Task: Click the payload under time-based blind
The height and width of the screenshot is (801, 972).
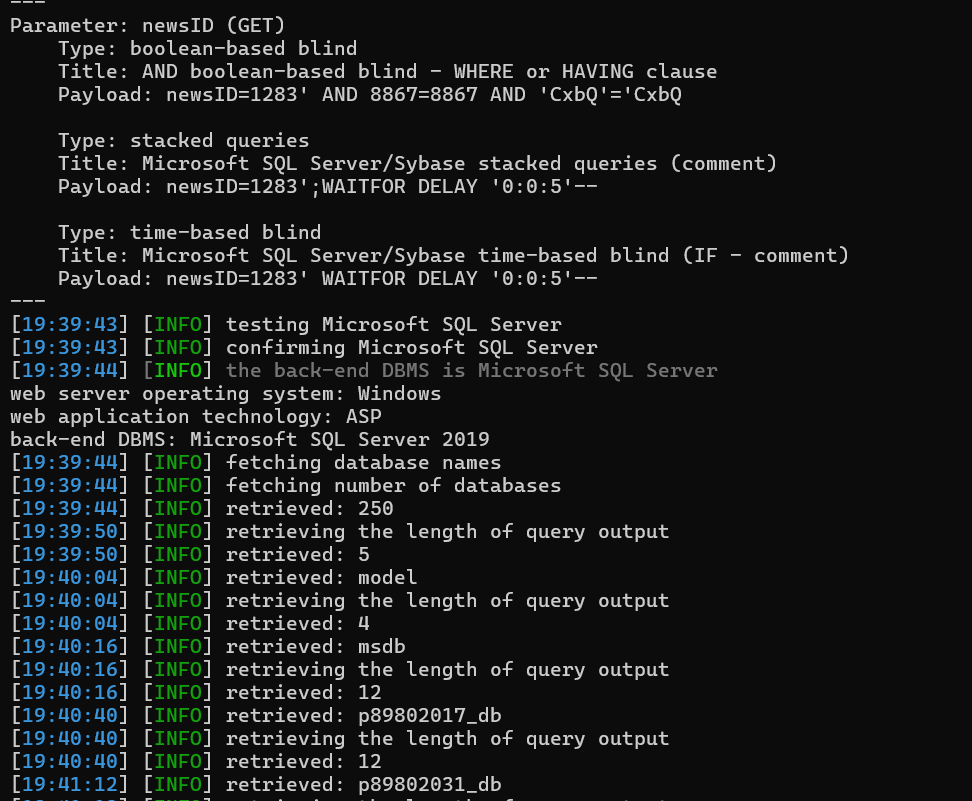Action: pyautogui.click(x=328, y=278)
